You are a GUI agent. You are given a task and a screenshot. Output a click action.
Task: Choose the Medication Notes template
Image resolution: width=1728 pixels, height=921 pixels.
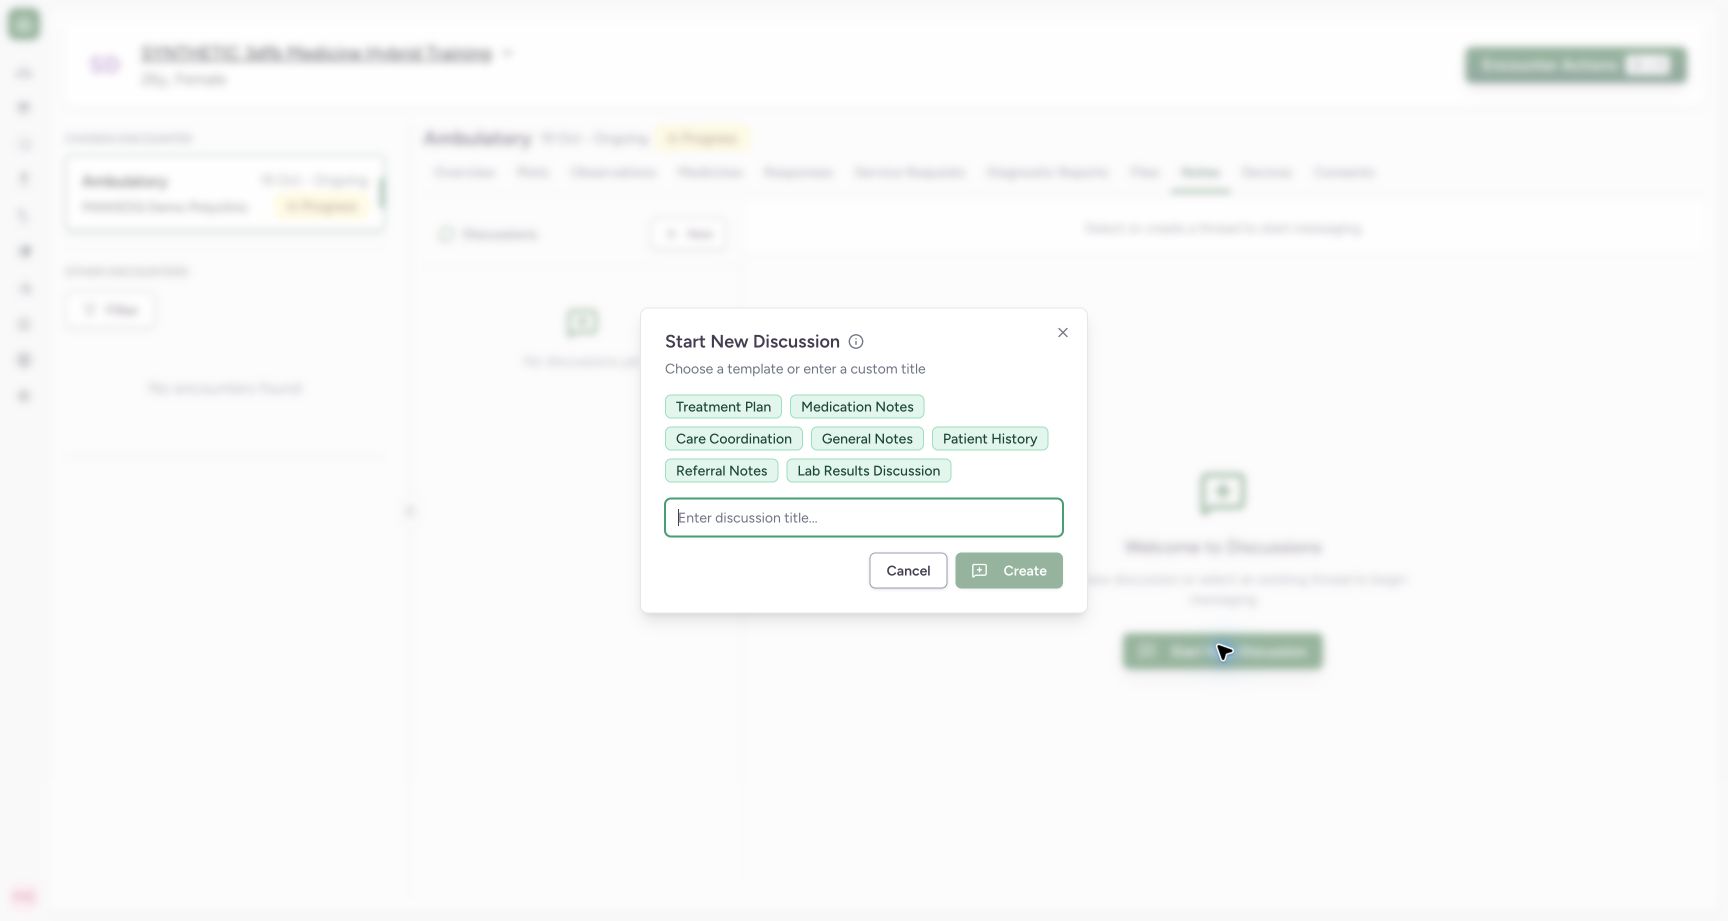coord(857,407)
